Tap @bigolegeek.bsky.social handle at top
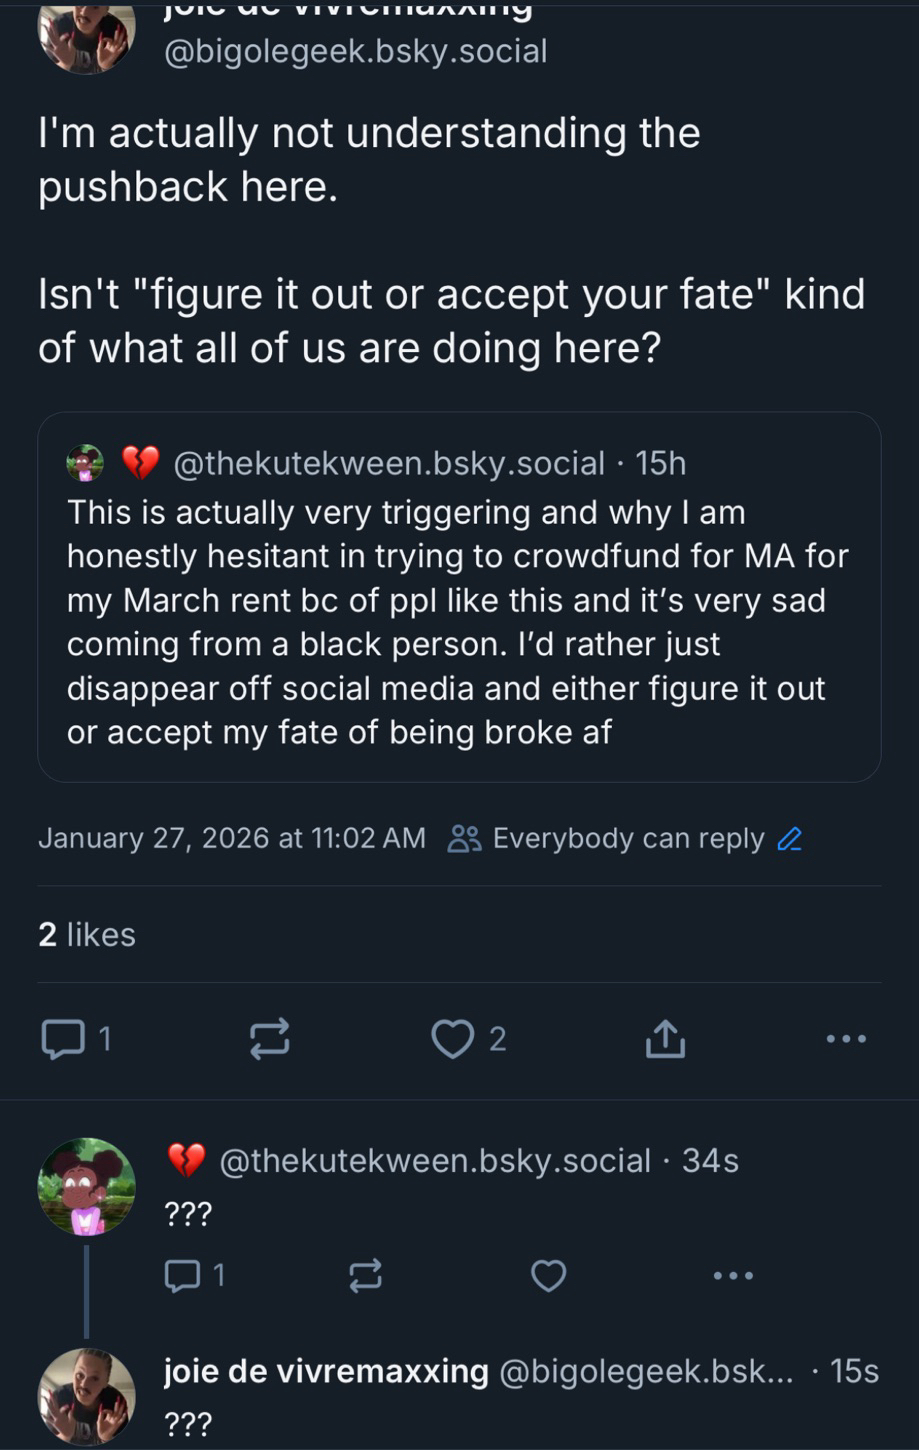The height and width of the screenshot is (1450, 919). point(355,51)
